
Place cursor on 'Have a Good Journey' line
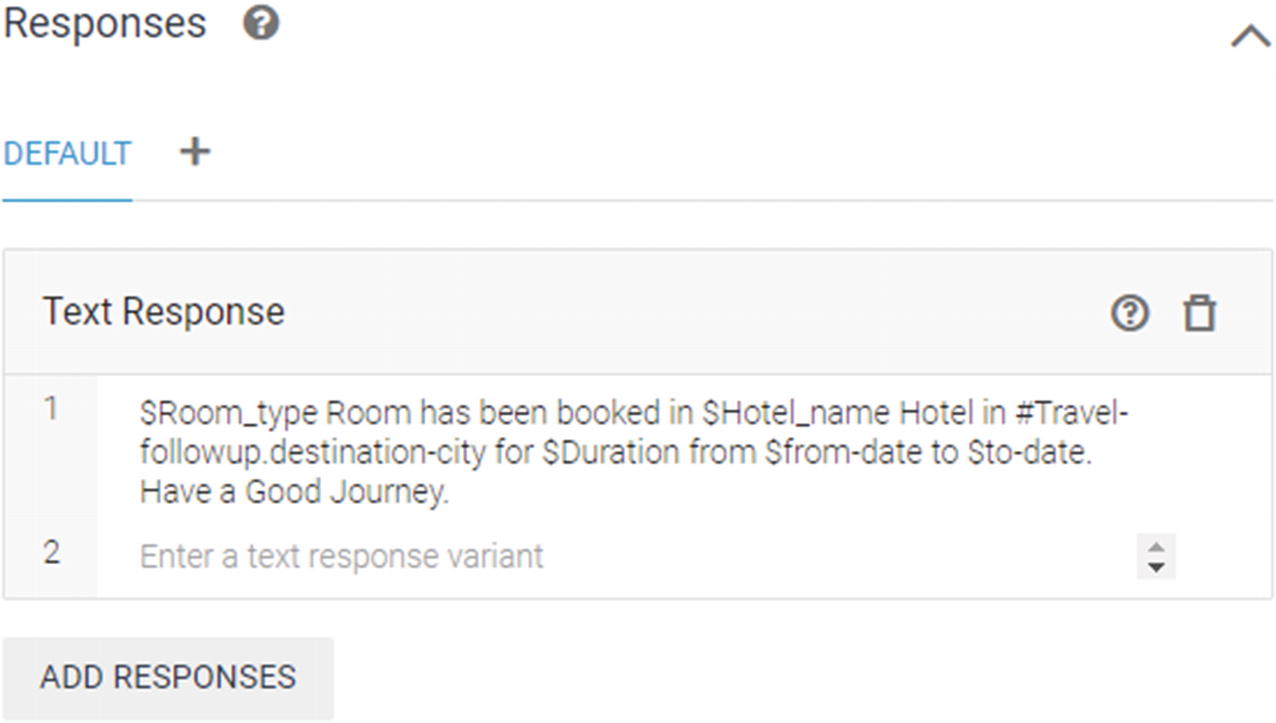294,492
